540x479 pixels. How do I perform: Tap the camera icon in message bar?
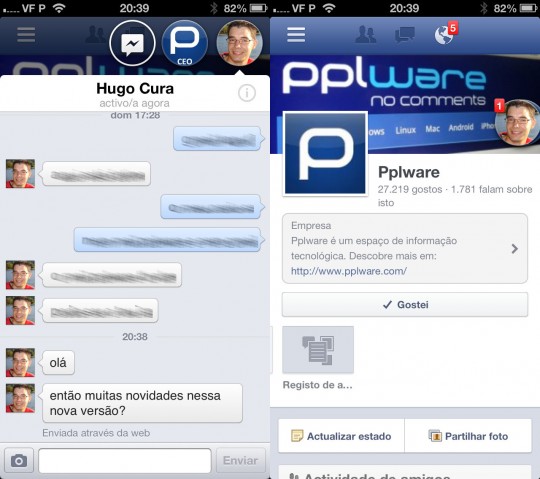[19, 460]
